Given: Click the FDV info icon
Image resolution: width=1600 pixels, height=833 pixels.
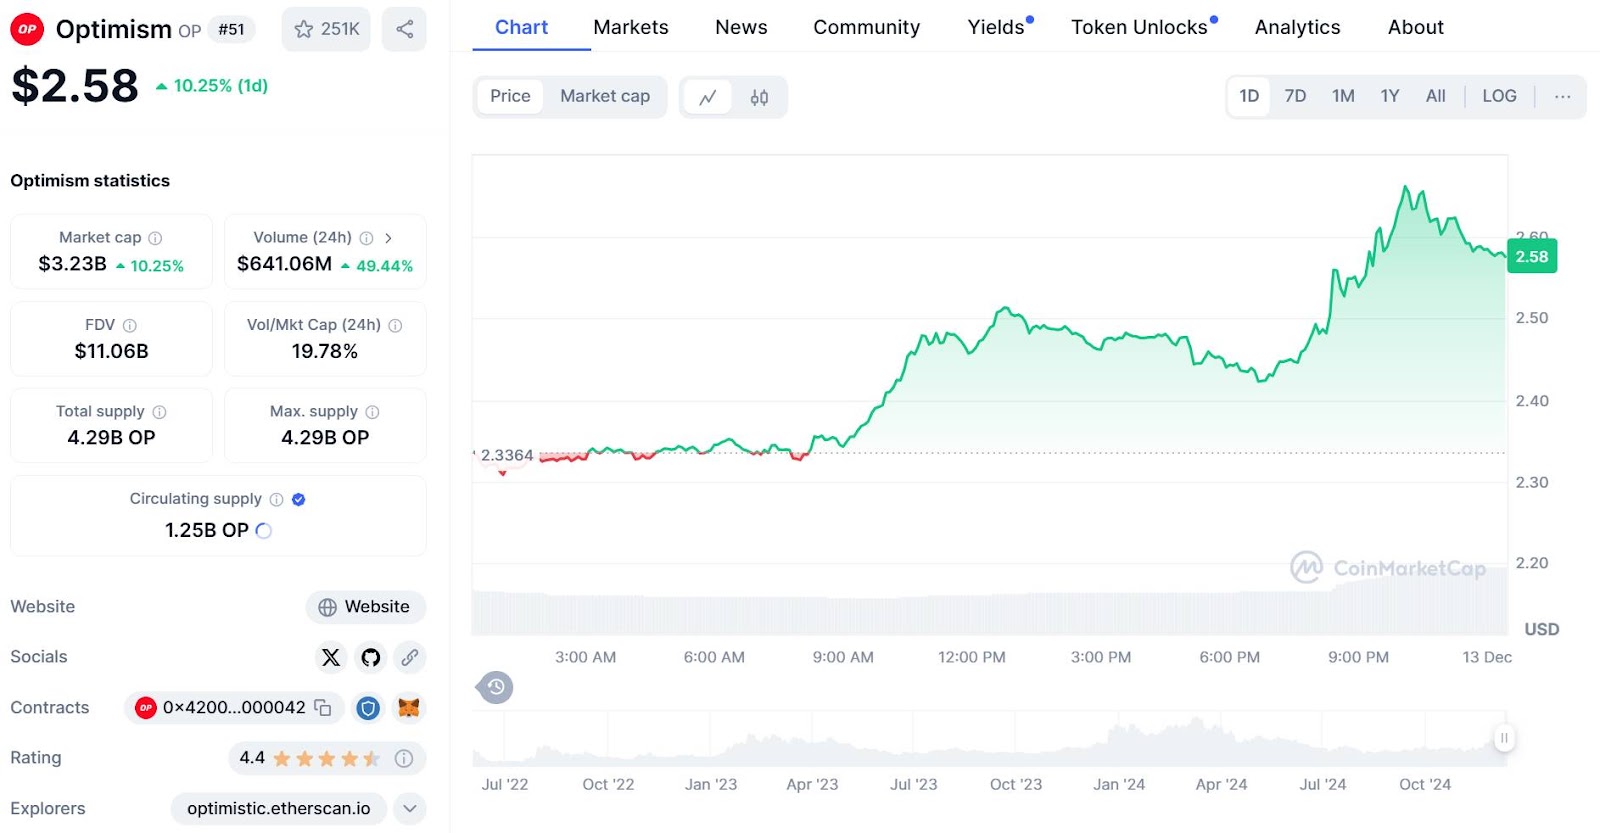Looking at the screenshot, I should (130, 325).
